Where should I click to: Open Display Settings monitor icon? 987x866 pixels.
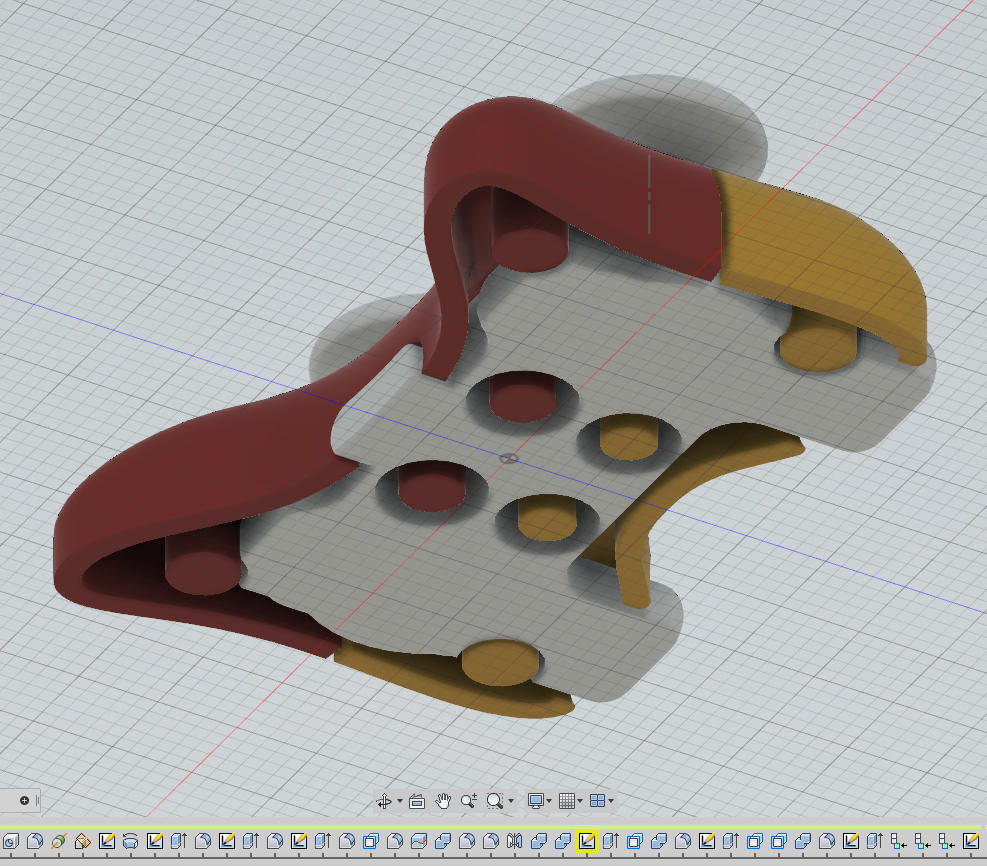(536, 801)
